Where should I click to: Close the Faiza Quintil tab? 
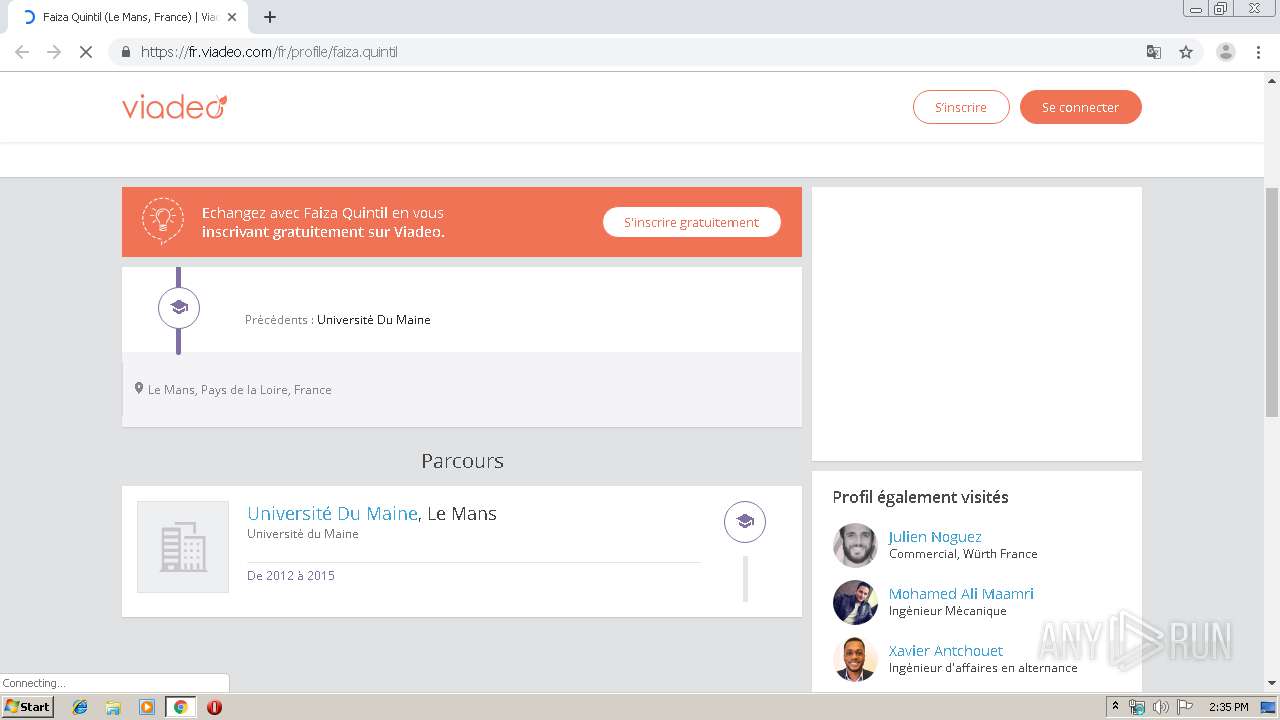[x=232, y=17]
